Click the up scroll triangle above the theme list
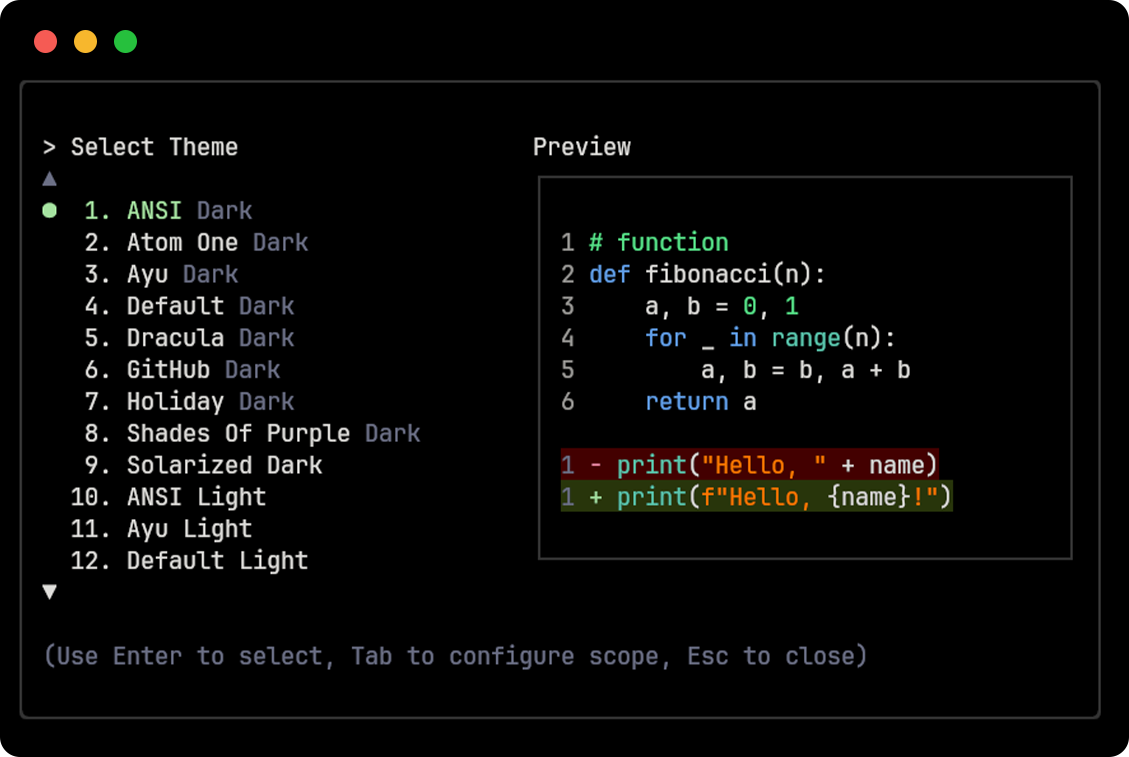The image size is (1129, 757). point(50,178)
